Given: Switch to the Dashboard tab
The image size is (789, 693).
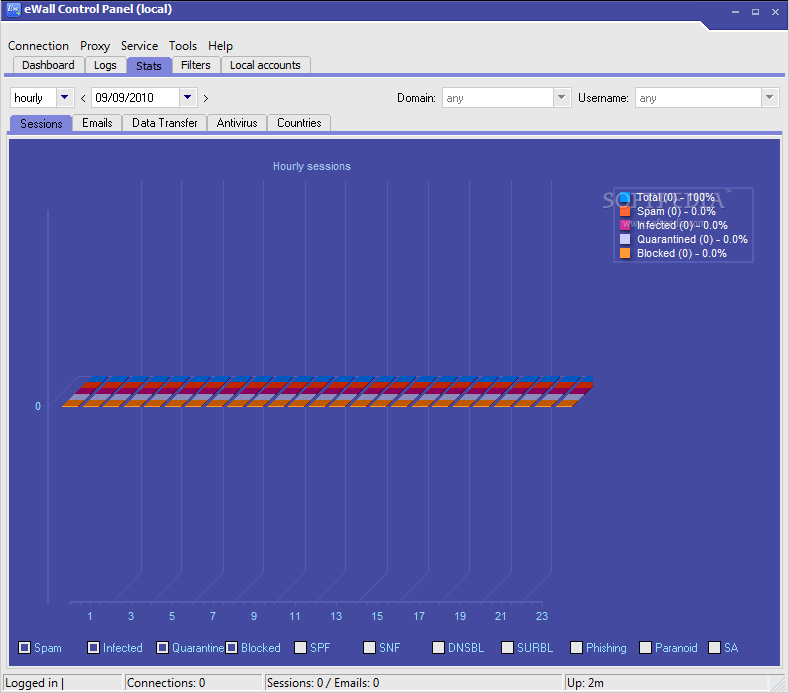Looking at the screenshot, I should [x=48, y=65].
